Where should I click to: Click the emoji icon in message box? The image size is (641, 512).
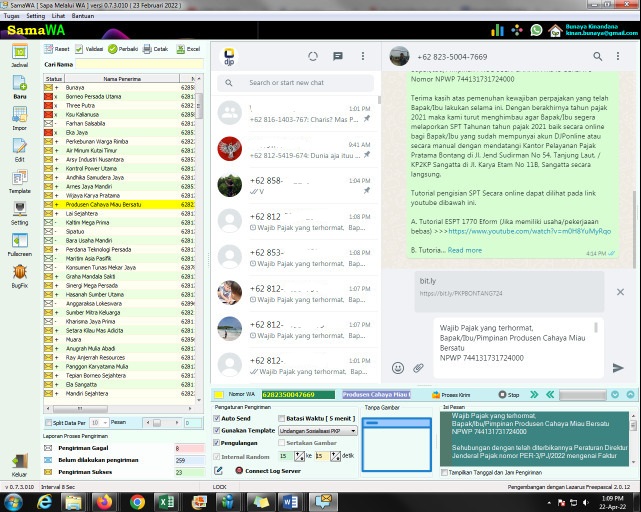pos(398,368)
